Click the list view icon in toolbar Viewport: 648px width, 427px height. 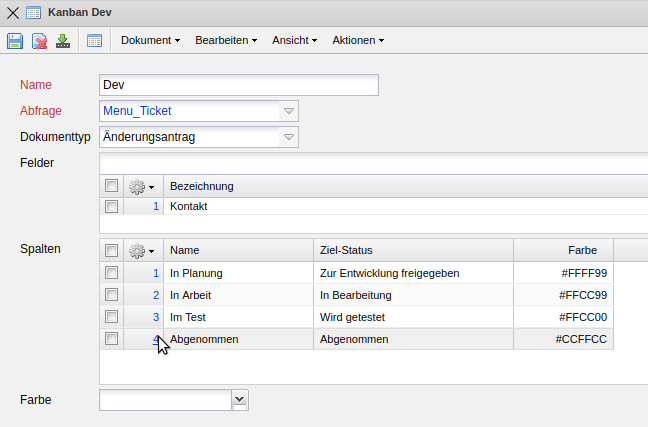[x=95, y=41]
